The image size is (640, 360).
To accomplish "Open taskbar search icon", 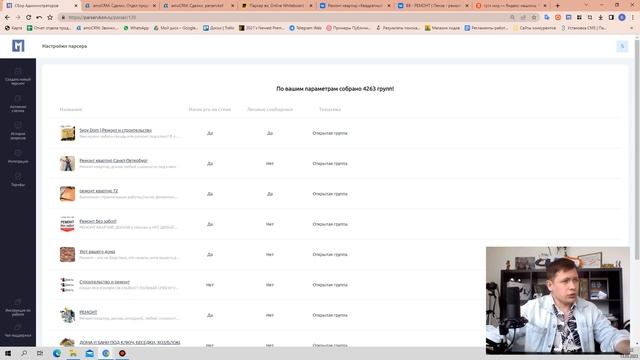I will (24, 353).
